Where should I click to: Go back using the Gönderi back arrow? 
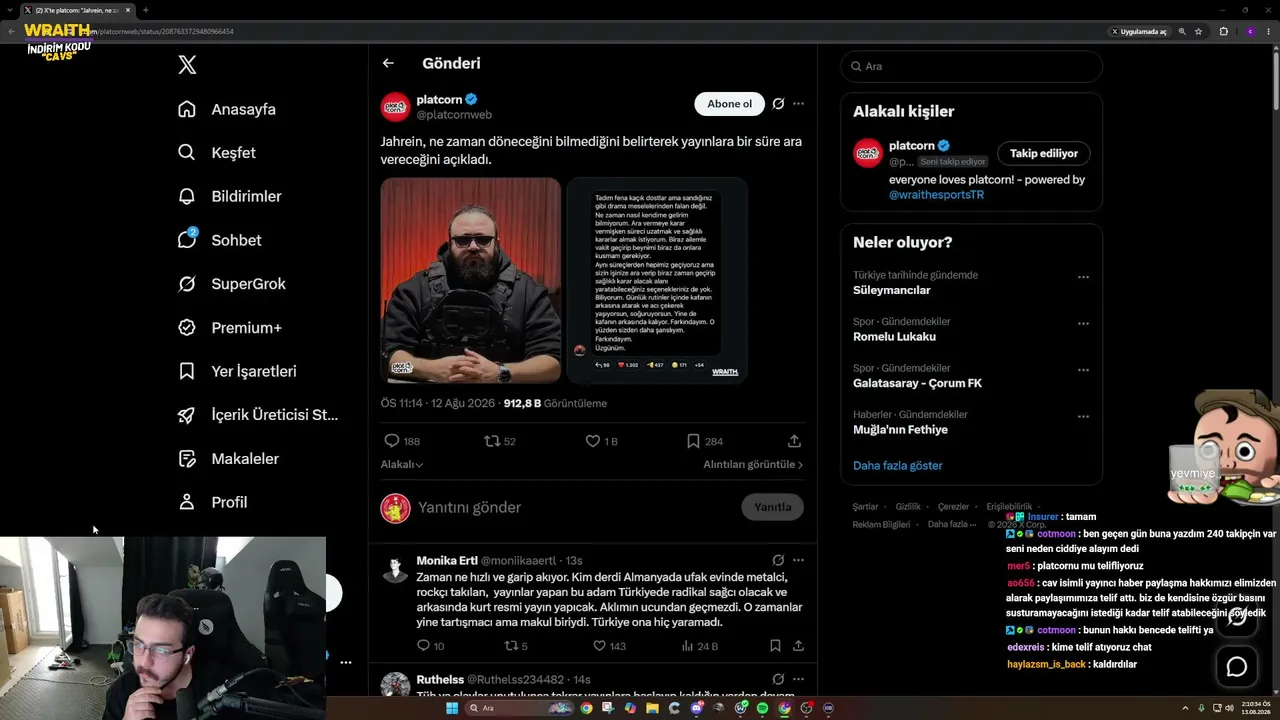click(388, 63)
